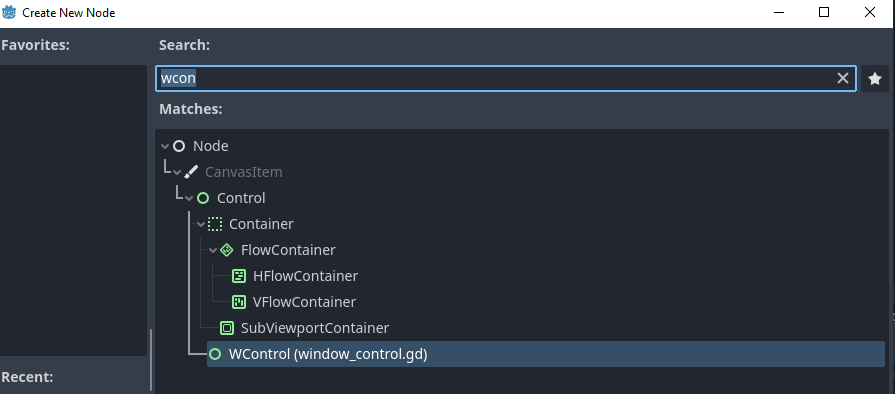Screen dimensions: 895x394
Task: Click the SubViewportContainer icon
Action: click(x=227, y=328)
